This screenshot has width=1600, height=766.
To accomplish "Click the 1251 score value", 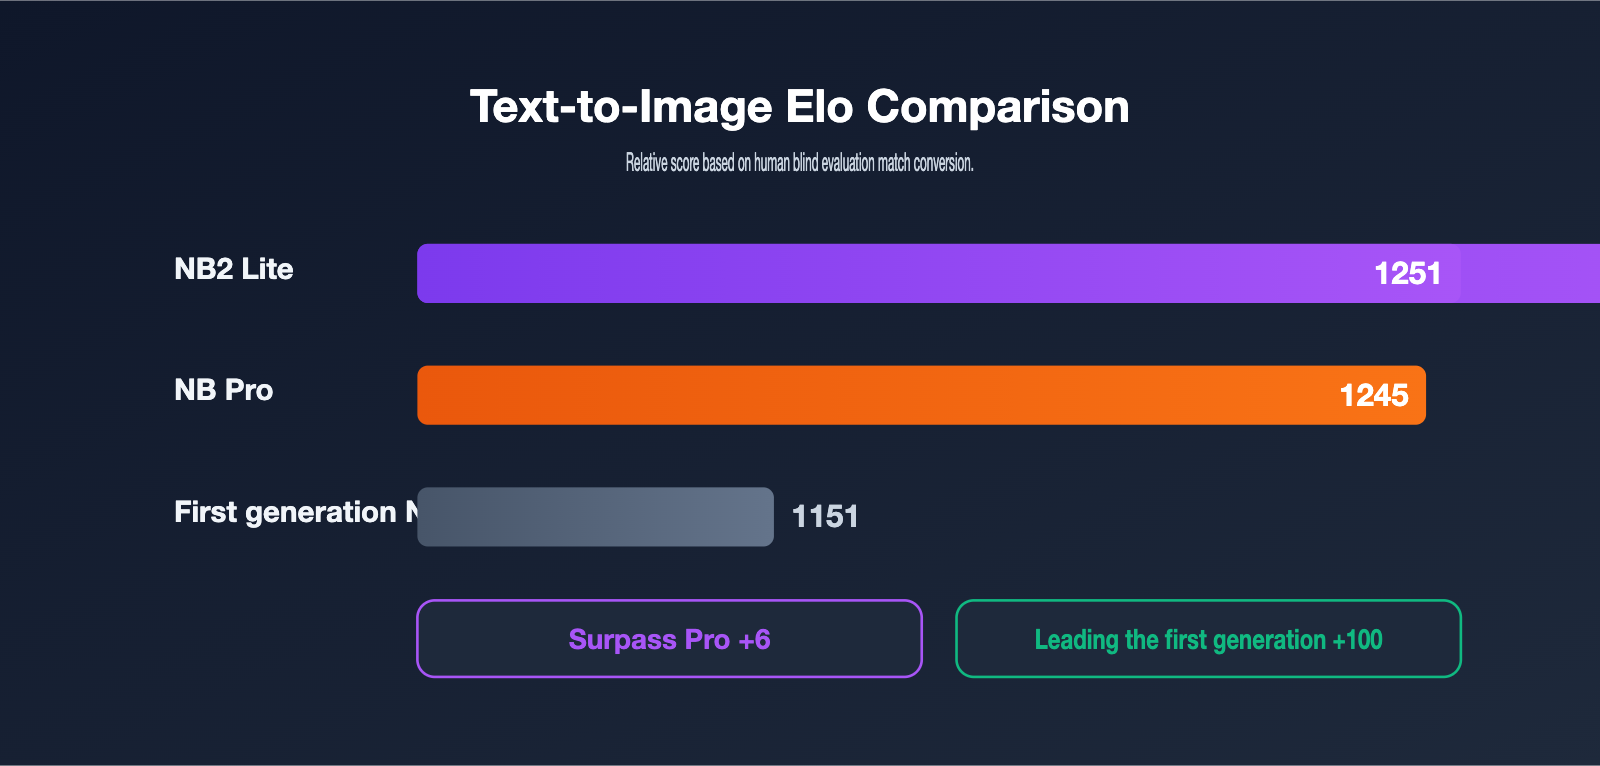I will 1407,273.
